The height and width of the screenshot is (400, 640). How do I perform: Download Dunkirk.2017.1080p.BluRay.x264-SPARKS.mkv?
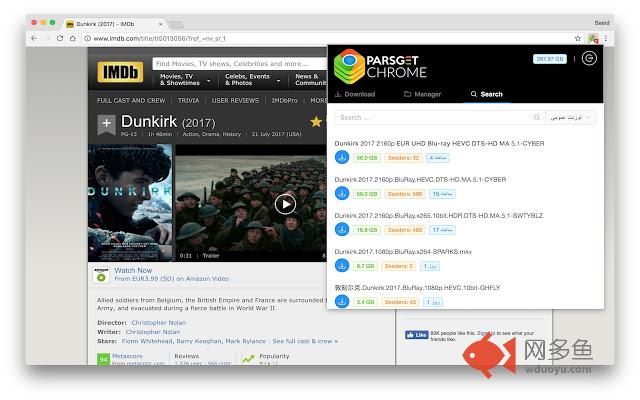(342, 265)
